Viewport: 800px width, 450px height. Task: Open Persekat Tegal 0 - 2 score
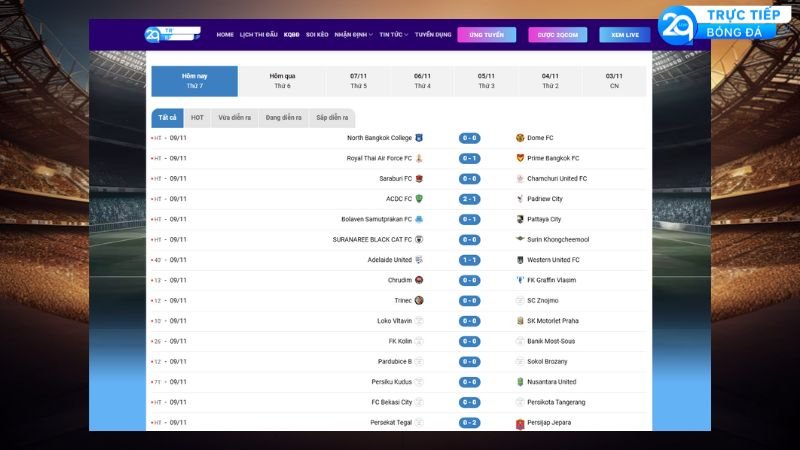[469, 422]
